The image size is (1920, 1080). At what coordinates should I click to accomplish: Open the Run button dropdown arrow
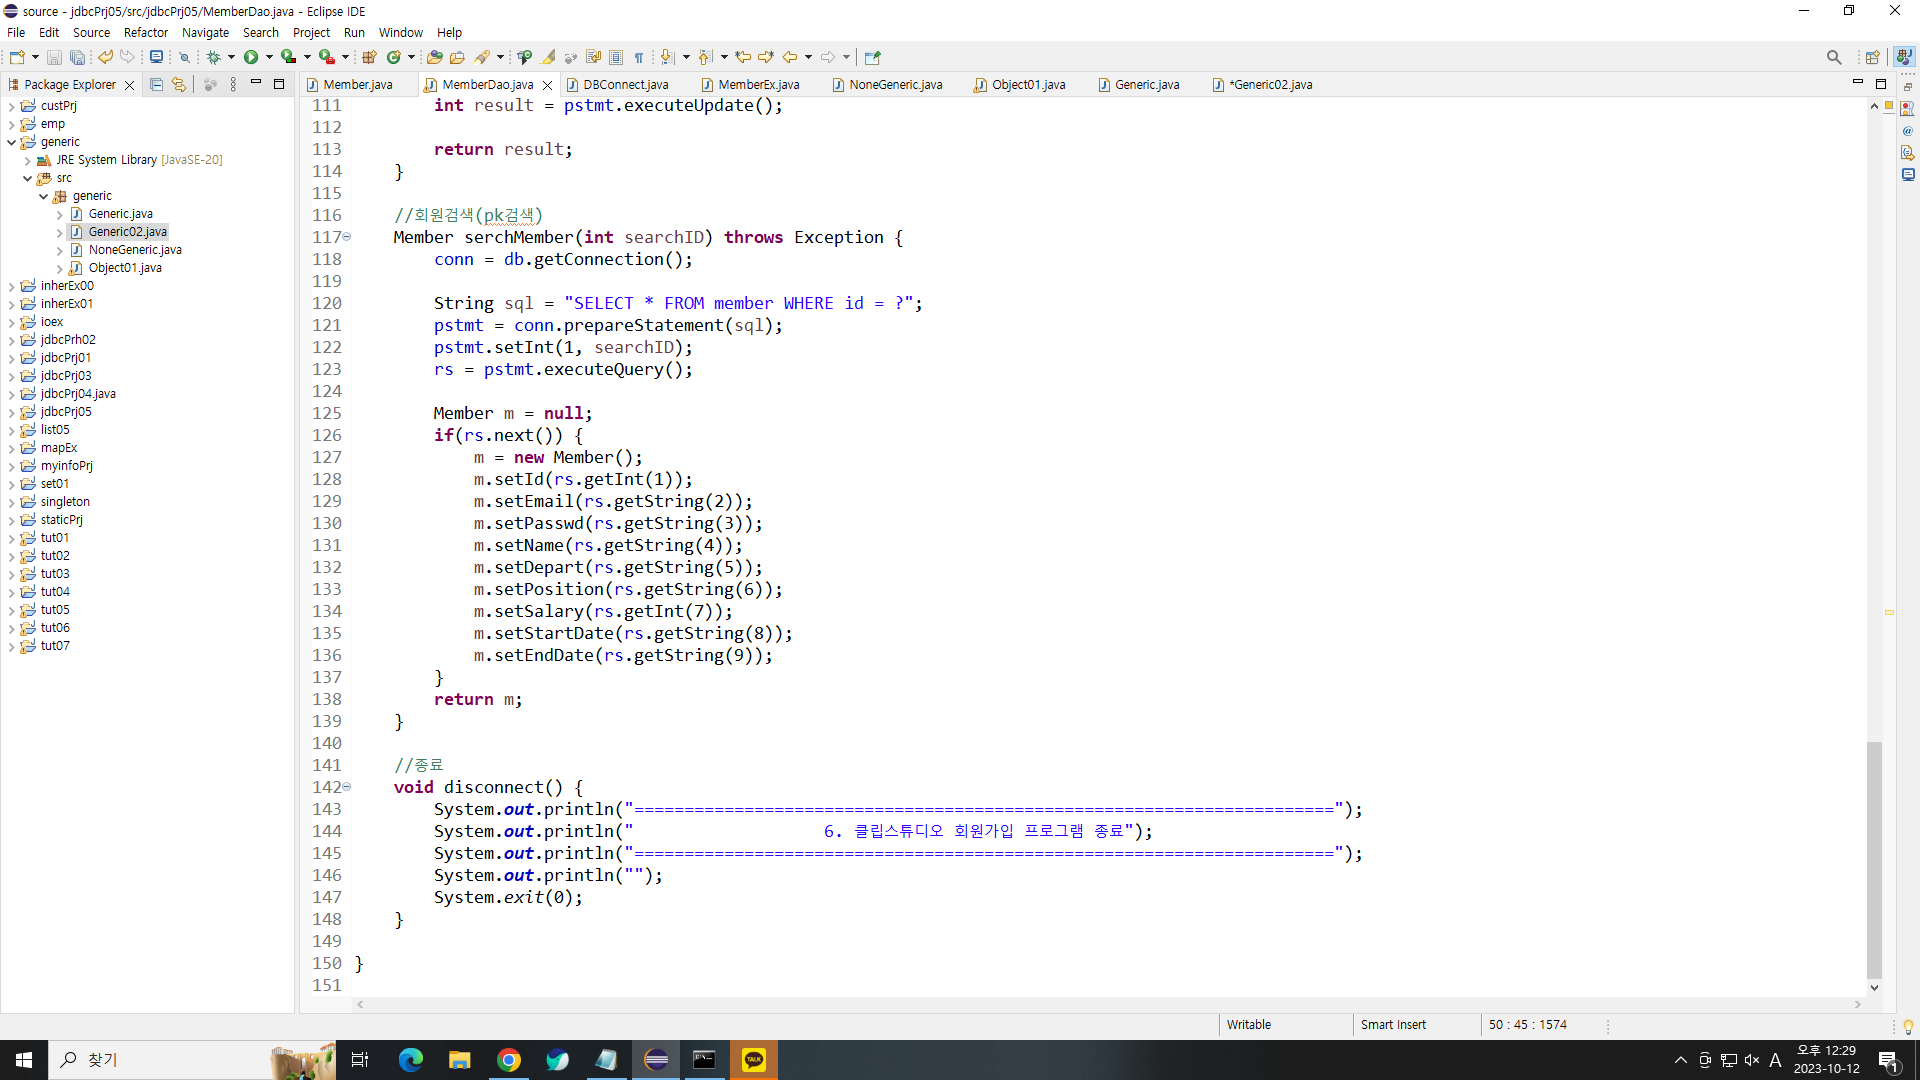tap(269, 57)
